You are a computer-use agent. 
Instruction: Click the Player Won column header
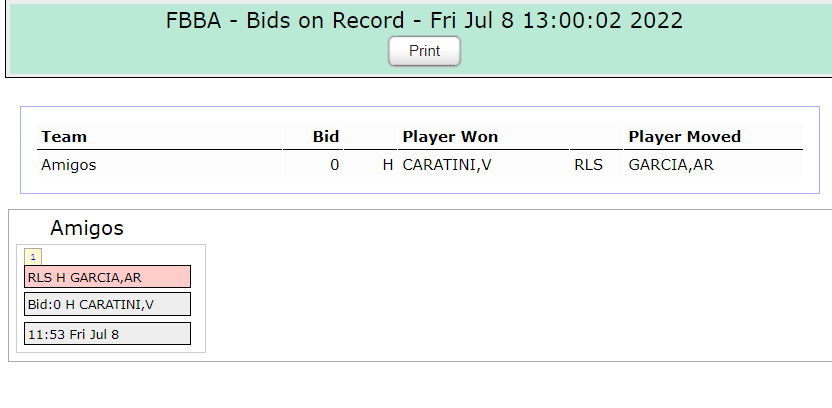click(x=450, y=137)
